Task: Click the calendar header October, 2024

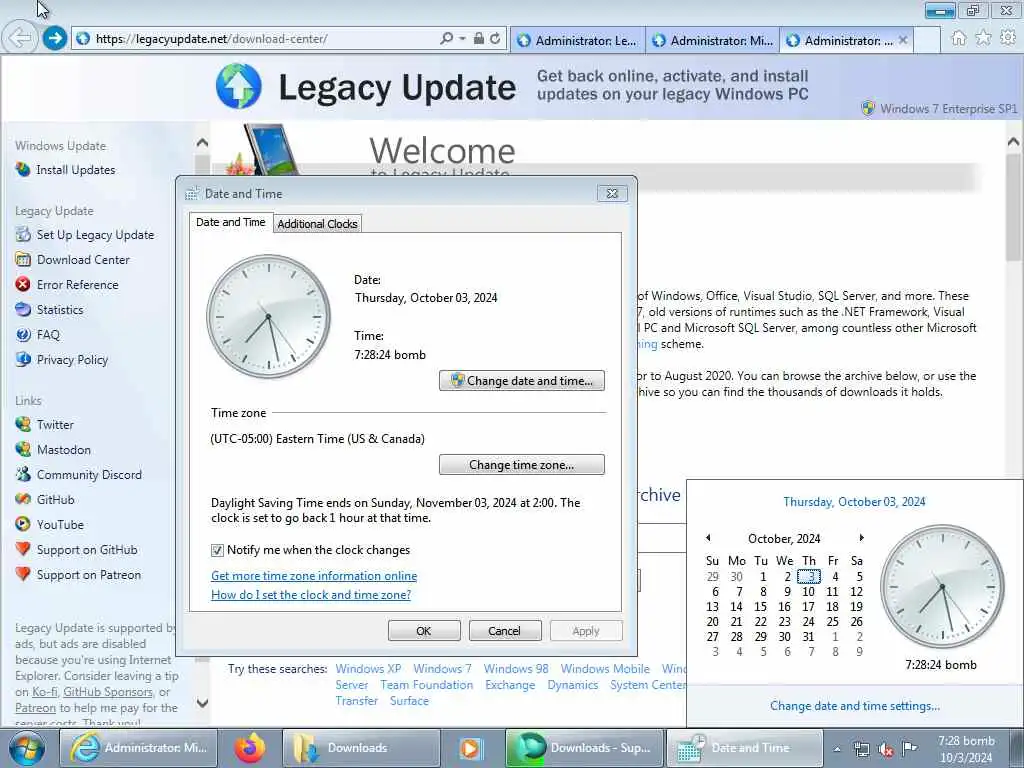Action: click(x=784, y=539)
